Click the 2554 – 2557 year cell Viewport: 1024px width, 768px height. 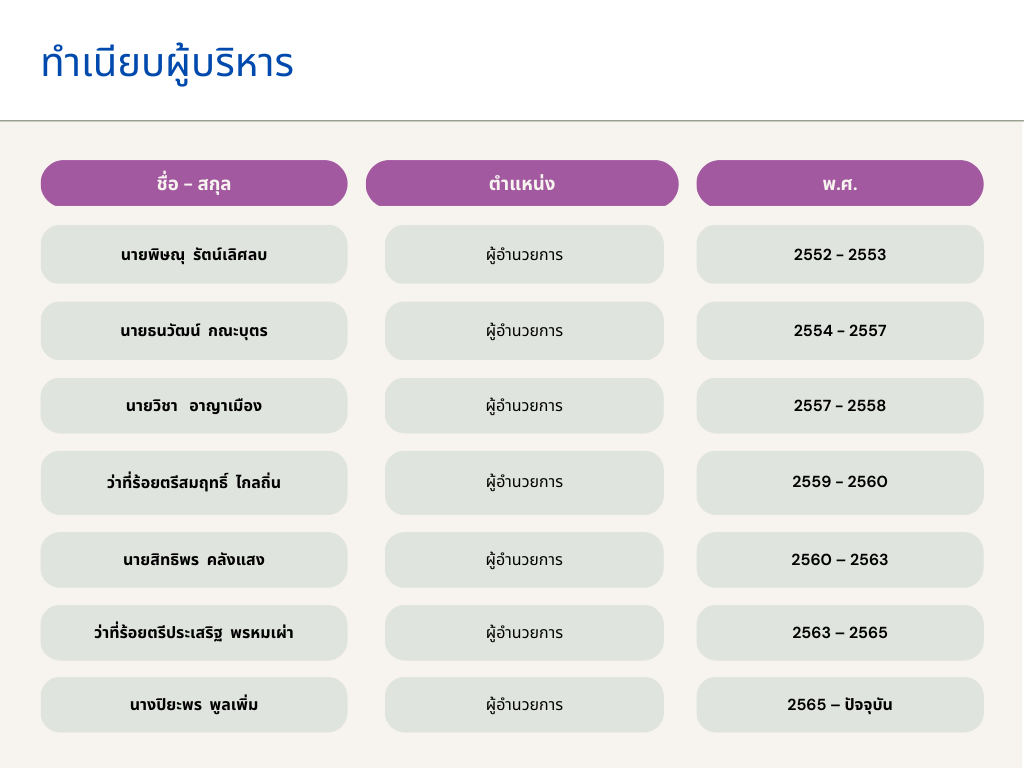click(x=840, y=331)
